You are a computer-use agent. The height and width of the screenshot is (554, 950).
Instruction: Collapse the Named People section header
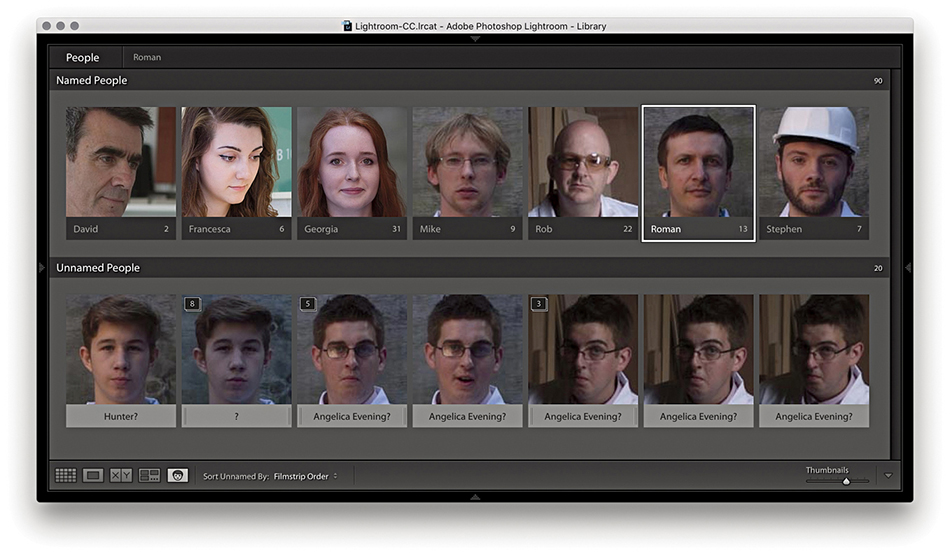pos(92,80)
